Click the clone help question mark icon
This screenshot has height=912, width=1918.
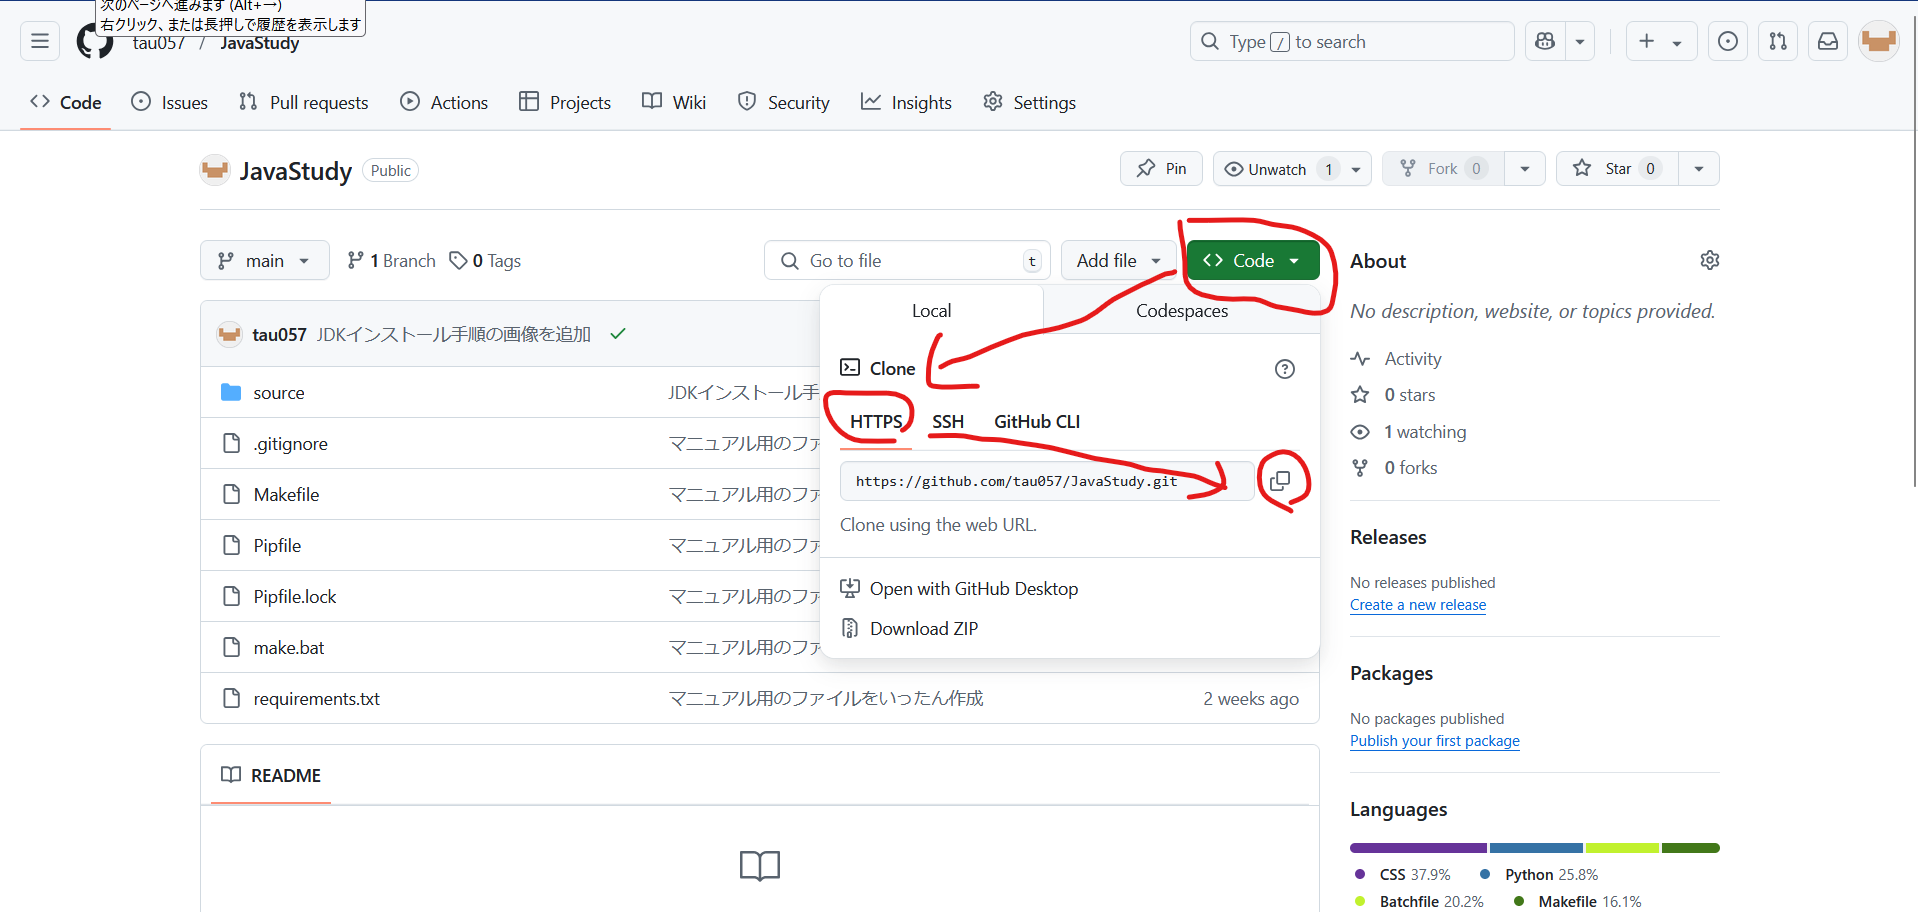point(1284,369)
